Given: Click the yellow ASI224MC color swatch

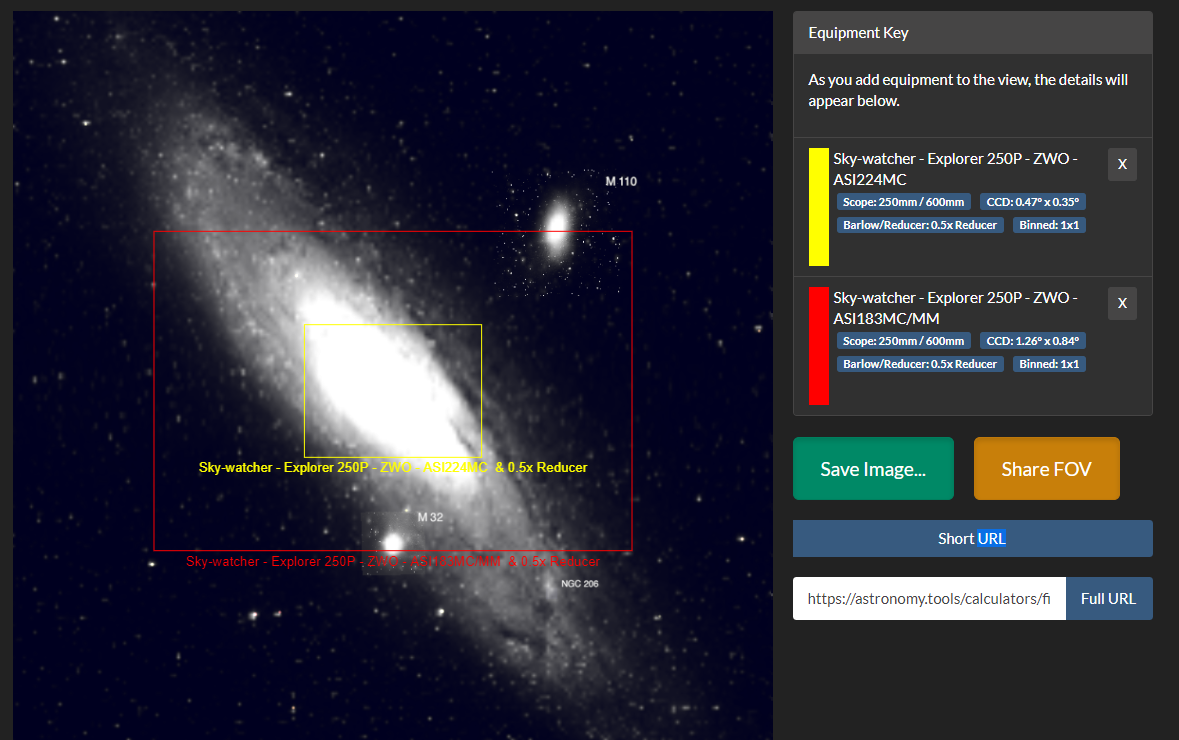Looking at the screenshot, I should [x=818, y=207].
